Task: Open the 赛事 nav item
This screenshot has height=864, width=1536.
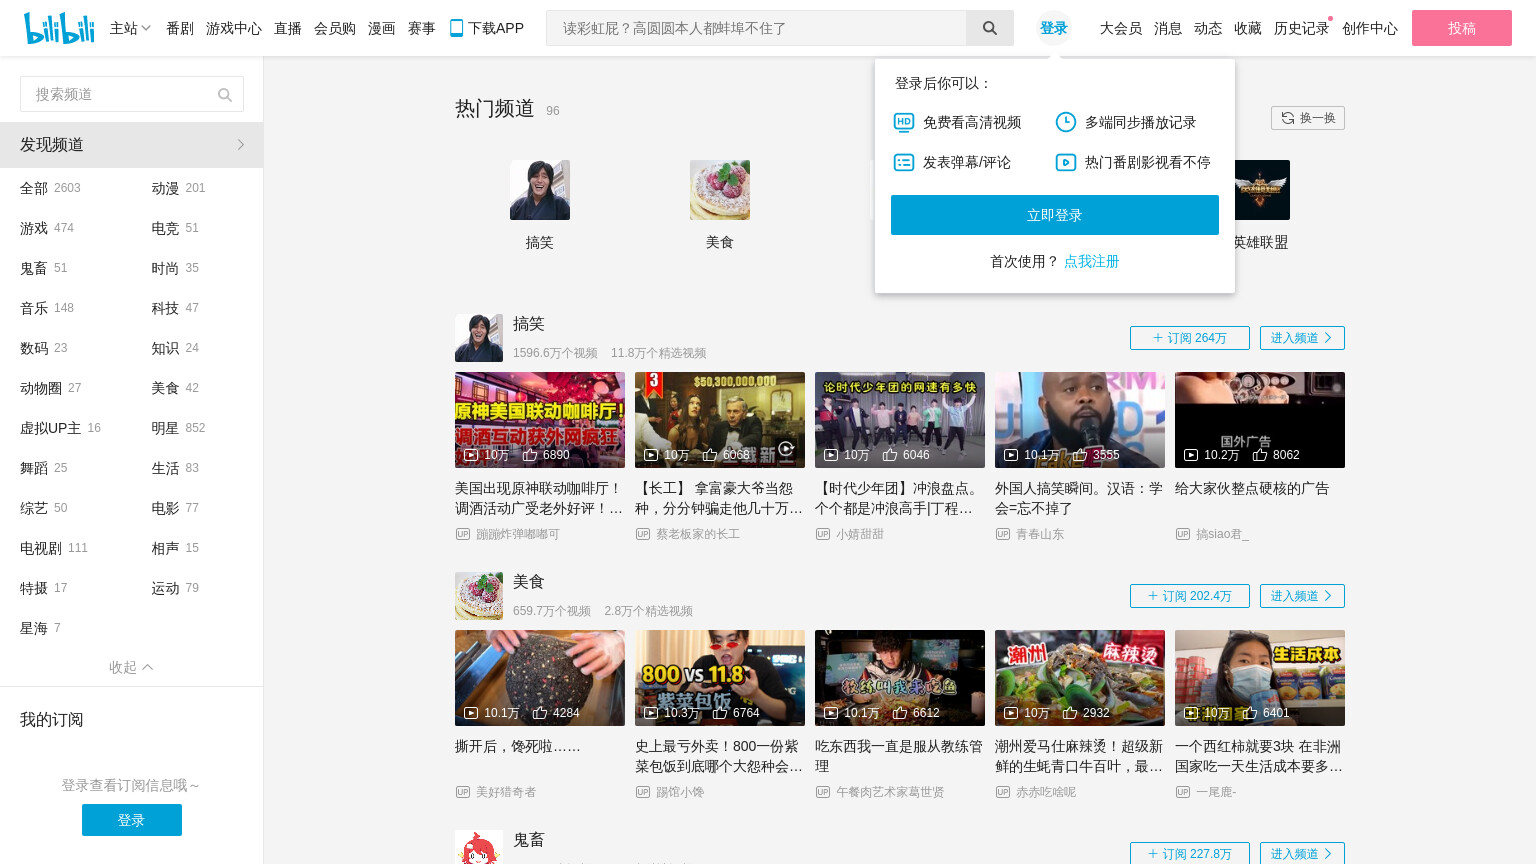Action: pos(422,28)
